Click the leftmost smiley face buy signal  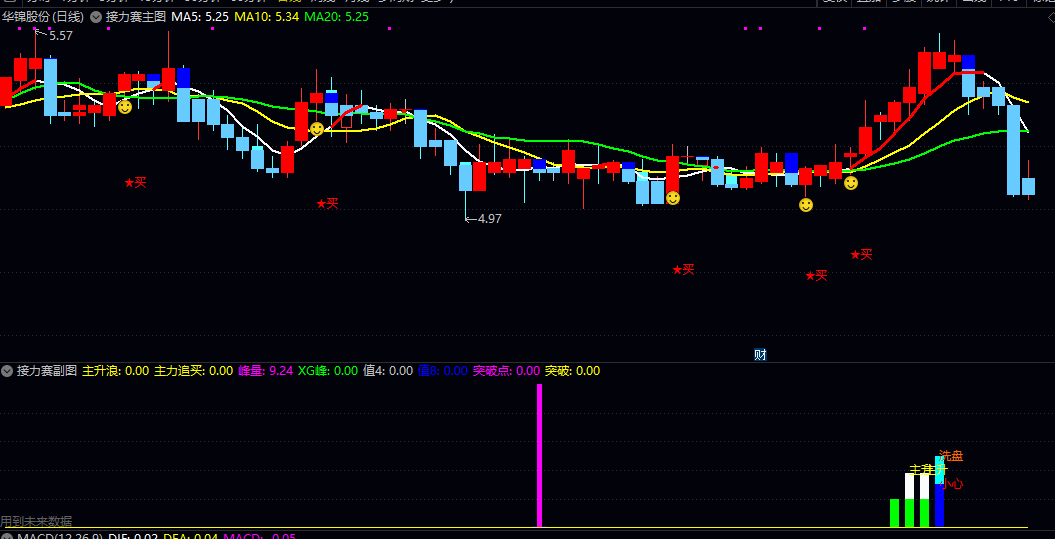tap(125, 106)
